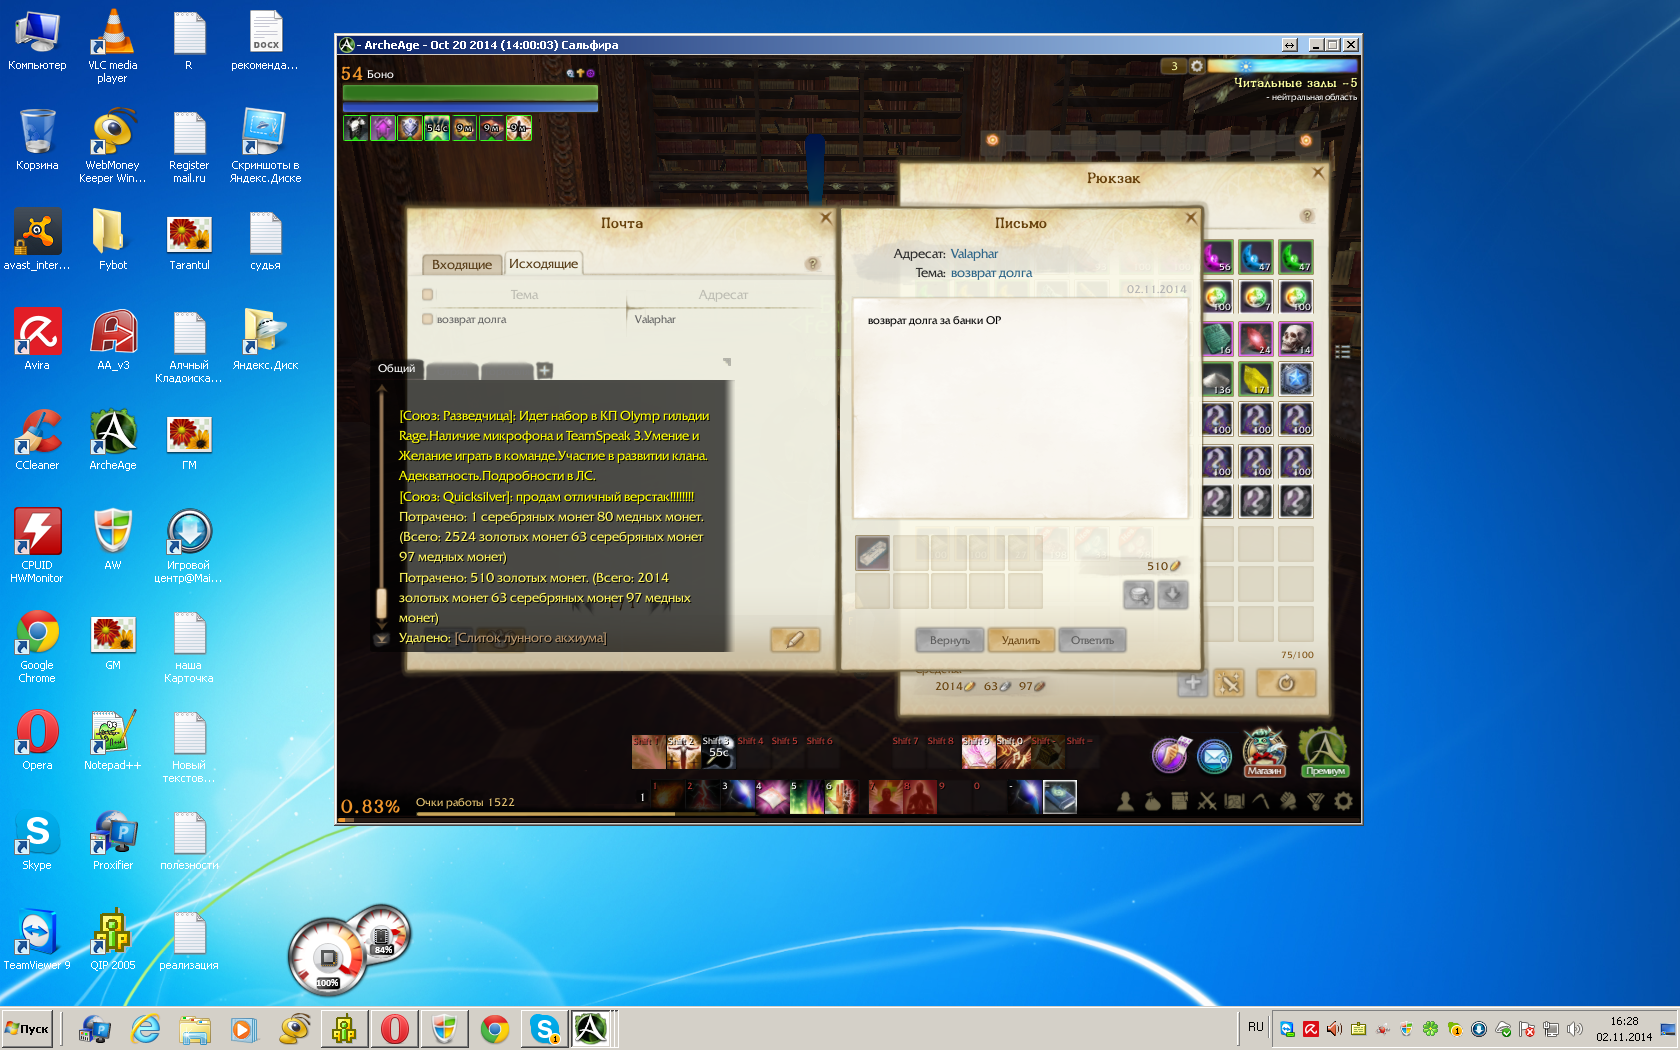This screenshot has height=1050, width=1680.
Task: Click the purple hand-with-cash icon
Action: [1169, 755]
